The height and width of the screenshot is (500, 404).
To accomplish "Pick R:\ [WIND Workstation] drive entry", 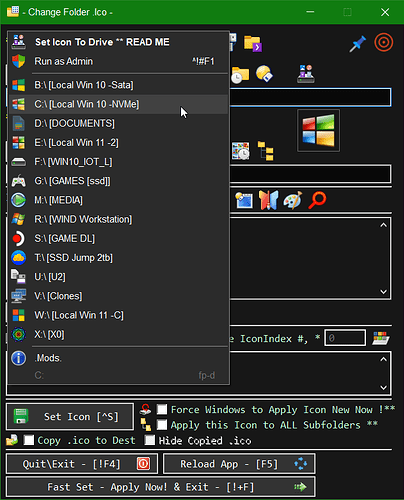I will (118, 219).
